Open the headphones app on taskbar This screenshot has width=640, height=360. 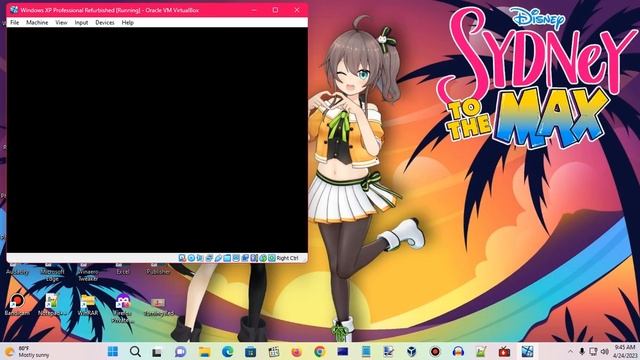[x=458, y=351]
